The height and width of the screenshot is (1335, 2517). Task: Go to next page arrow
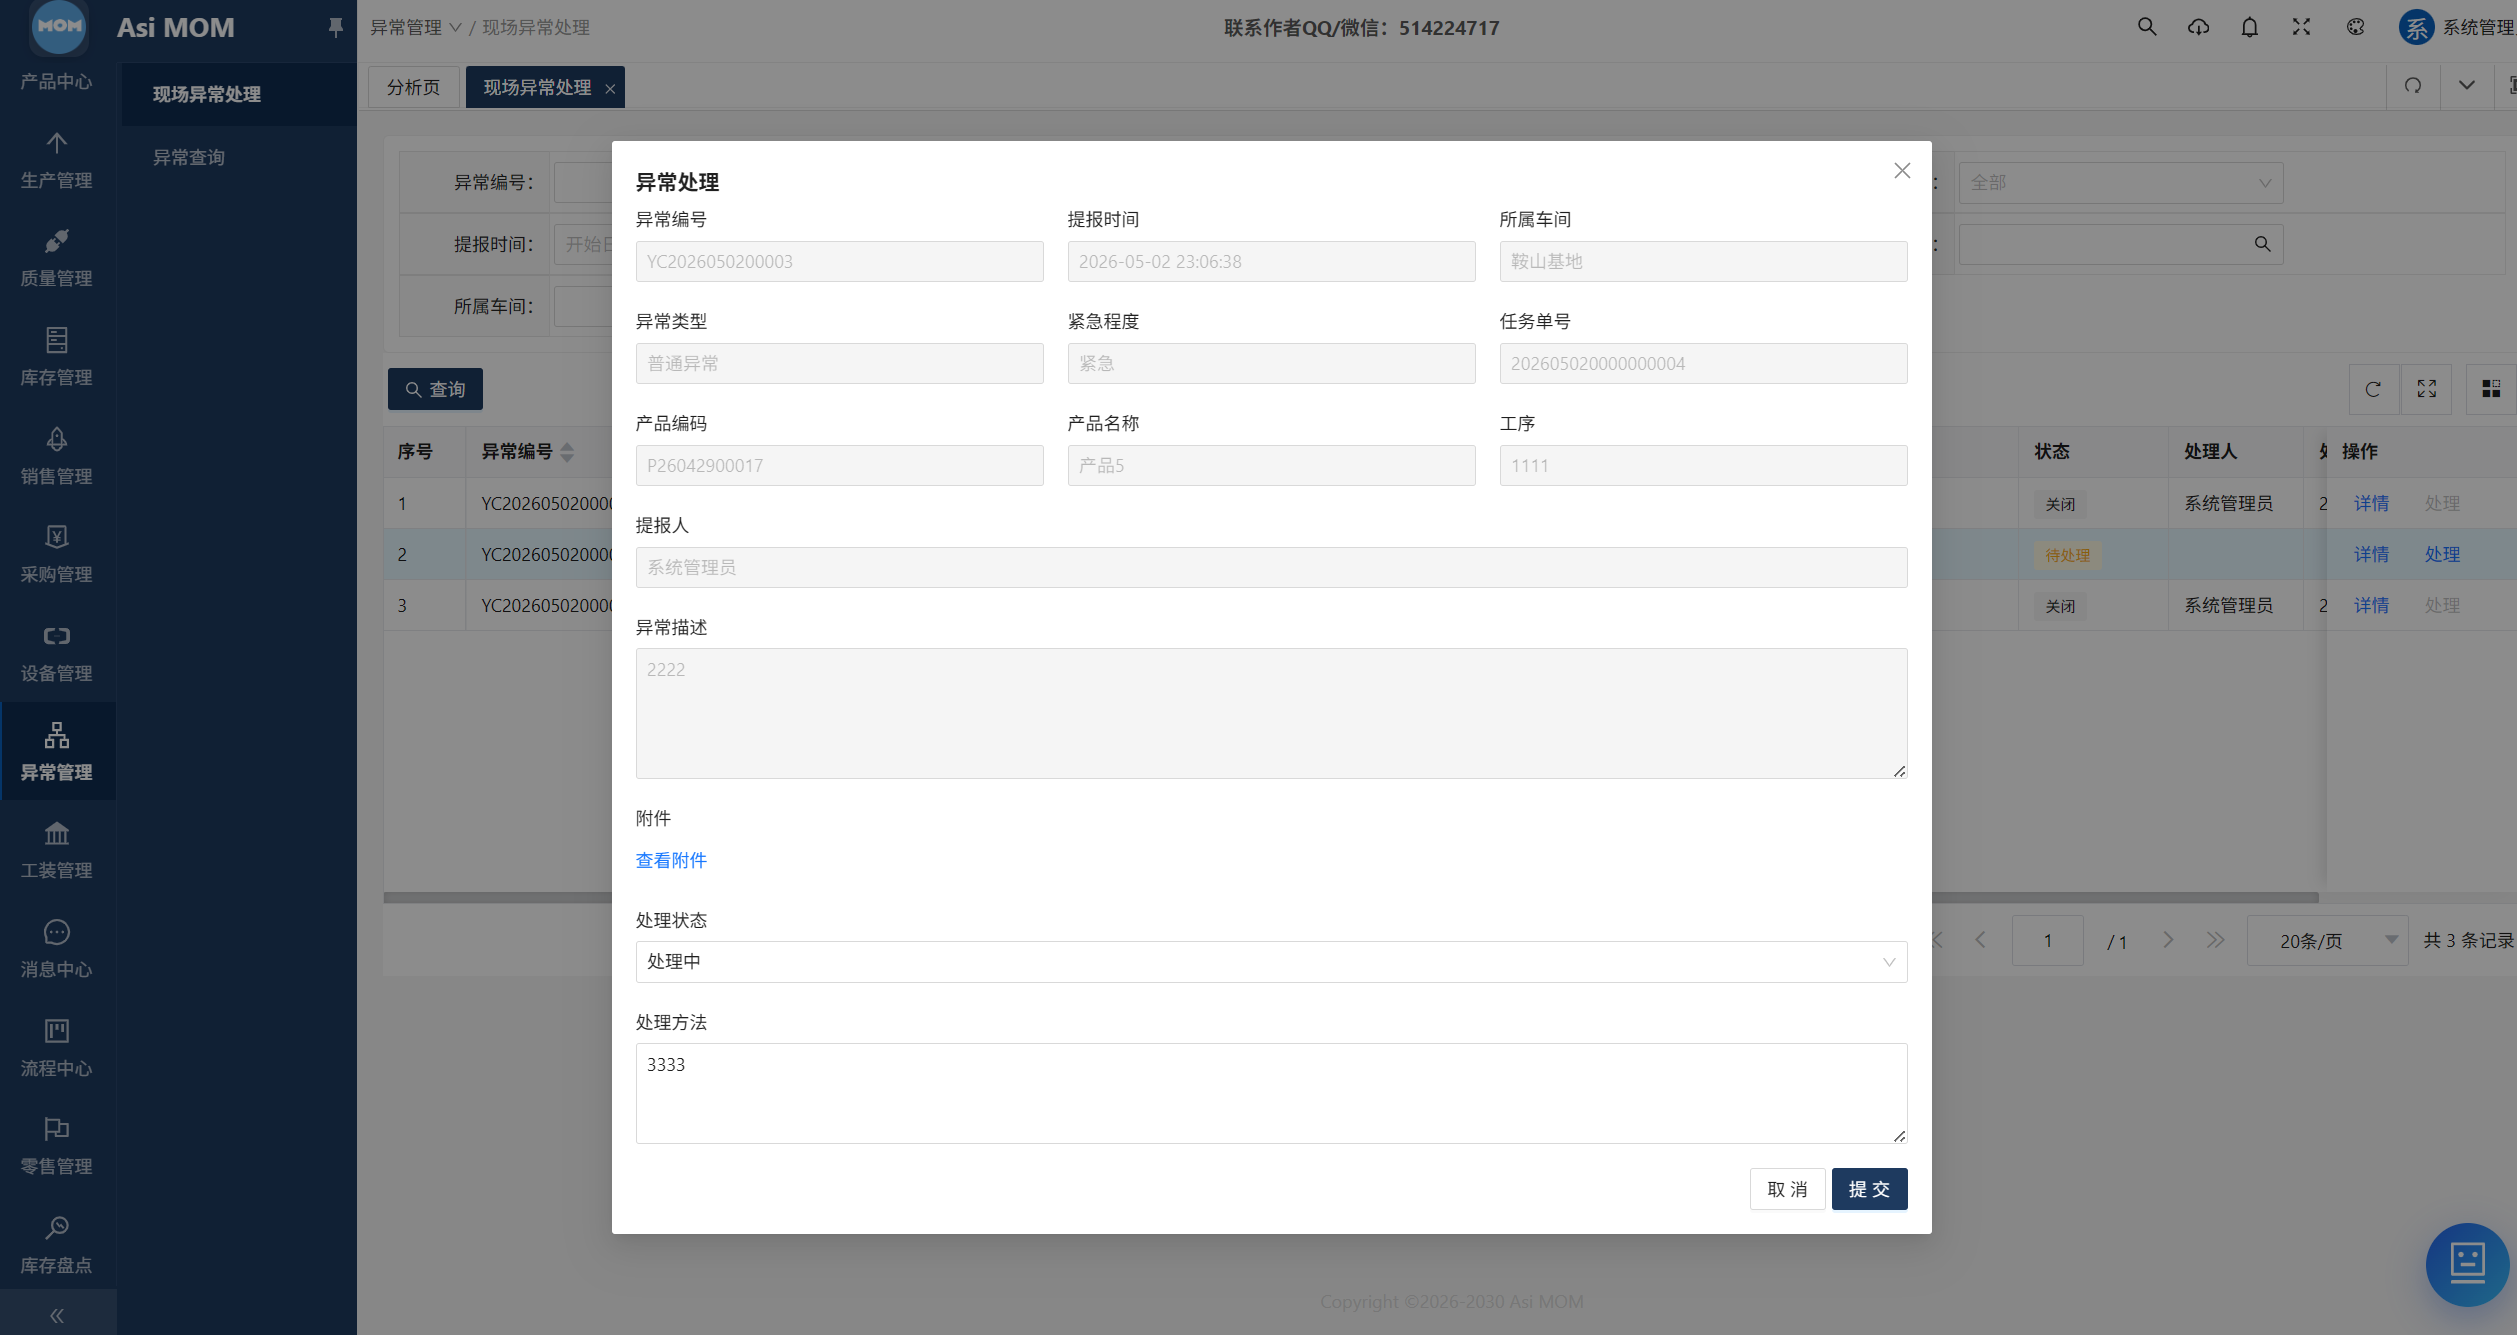pyautogui.click(x=2167, y=940)
